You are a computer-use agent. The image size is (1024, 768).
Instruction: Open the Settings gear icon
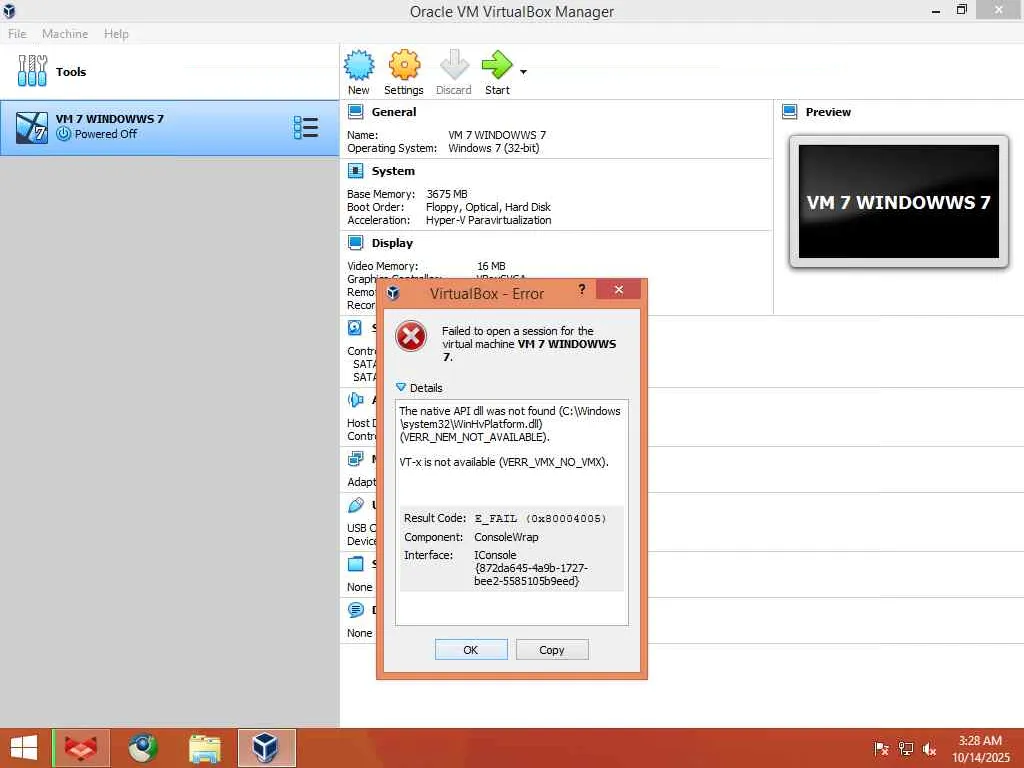tap(404, 65)
